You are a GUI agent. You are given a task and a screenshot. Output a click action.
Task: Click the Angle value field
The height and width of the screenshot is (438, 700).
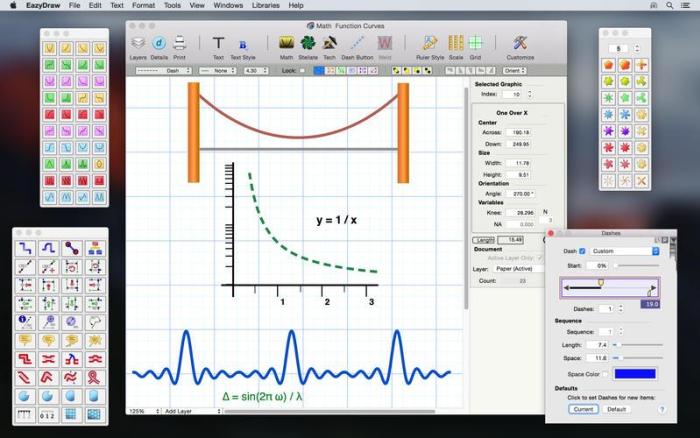(520, 194)
